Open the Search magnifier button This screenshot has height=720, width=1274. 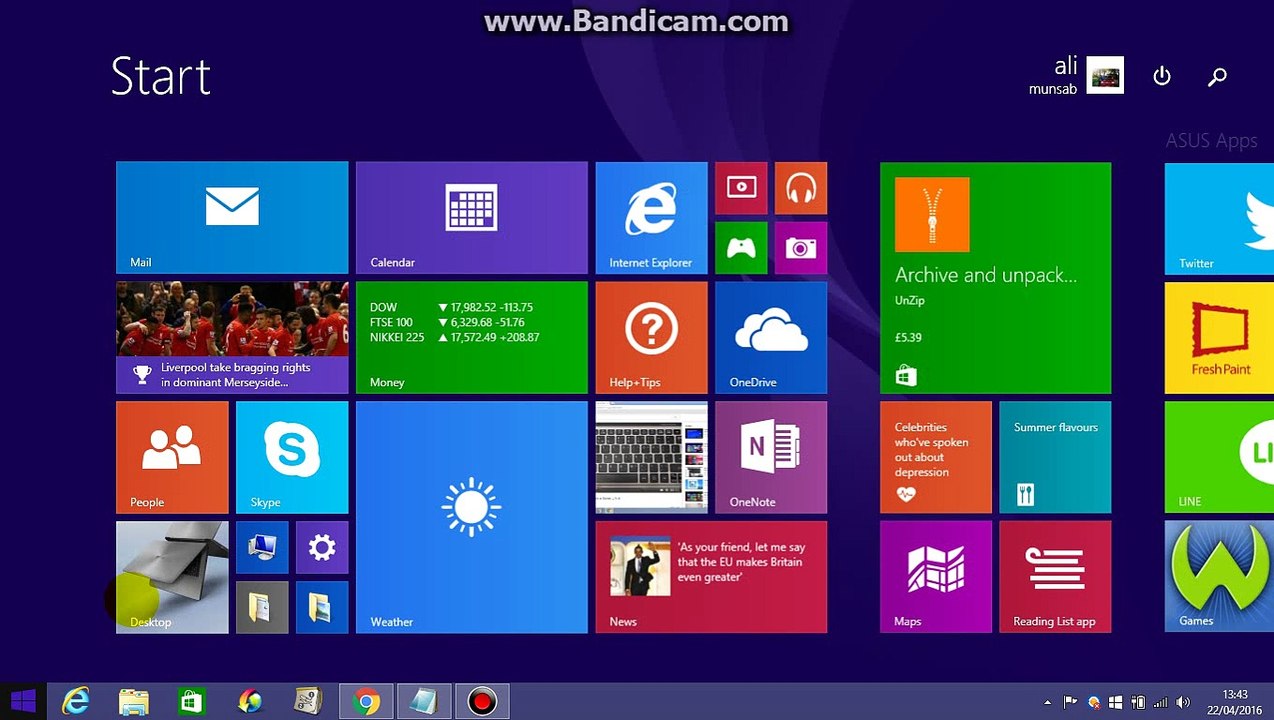coord(1217,76)
